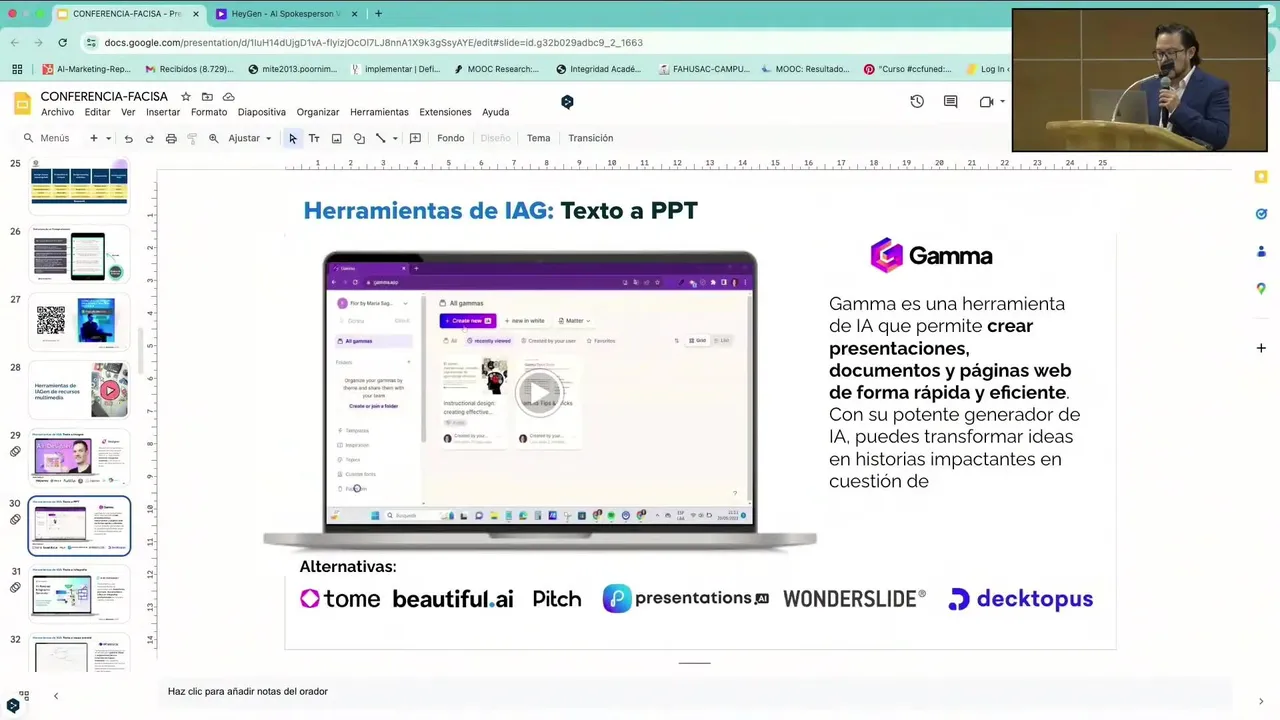Select slide 31 thumbnail
Viewport: 1280px width, 720px height.
coord(79,593)
